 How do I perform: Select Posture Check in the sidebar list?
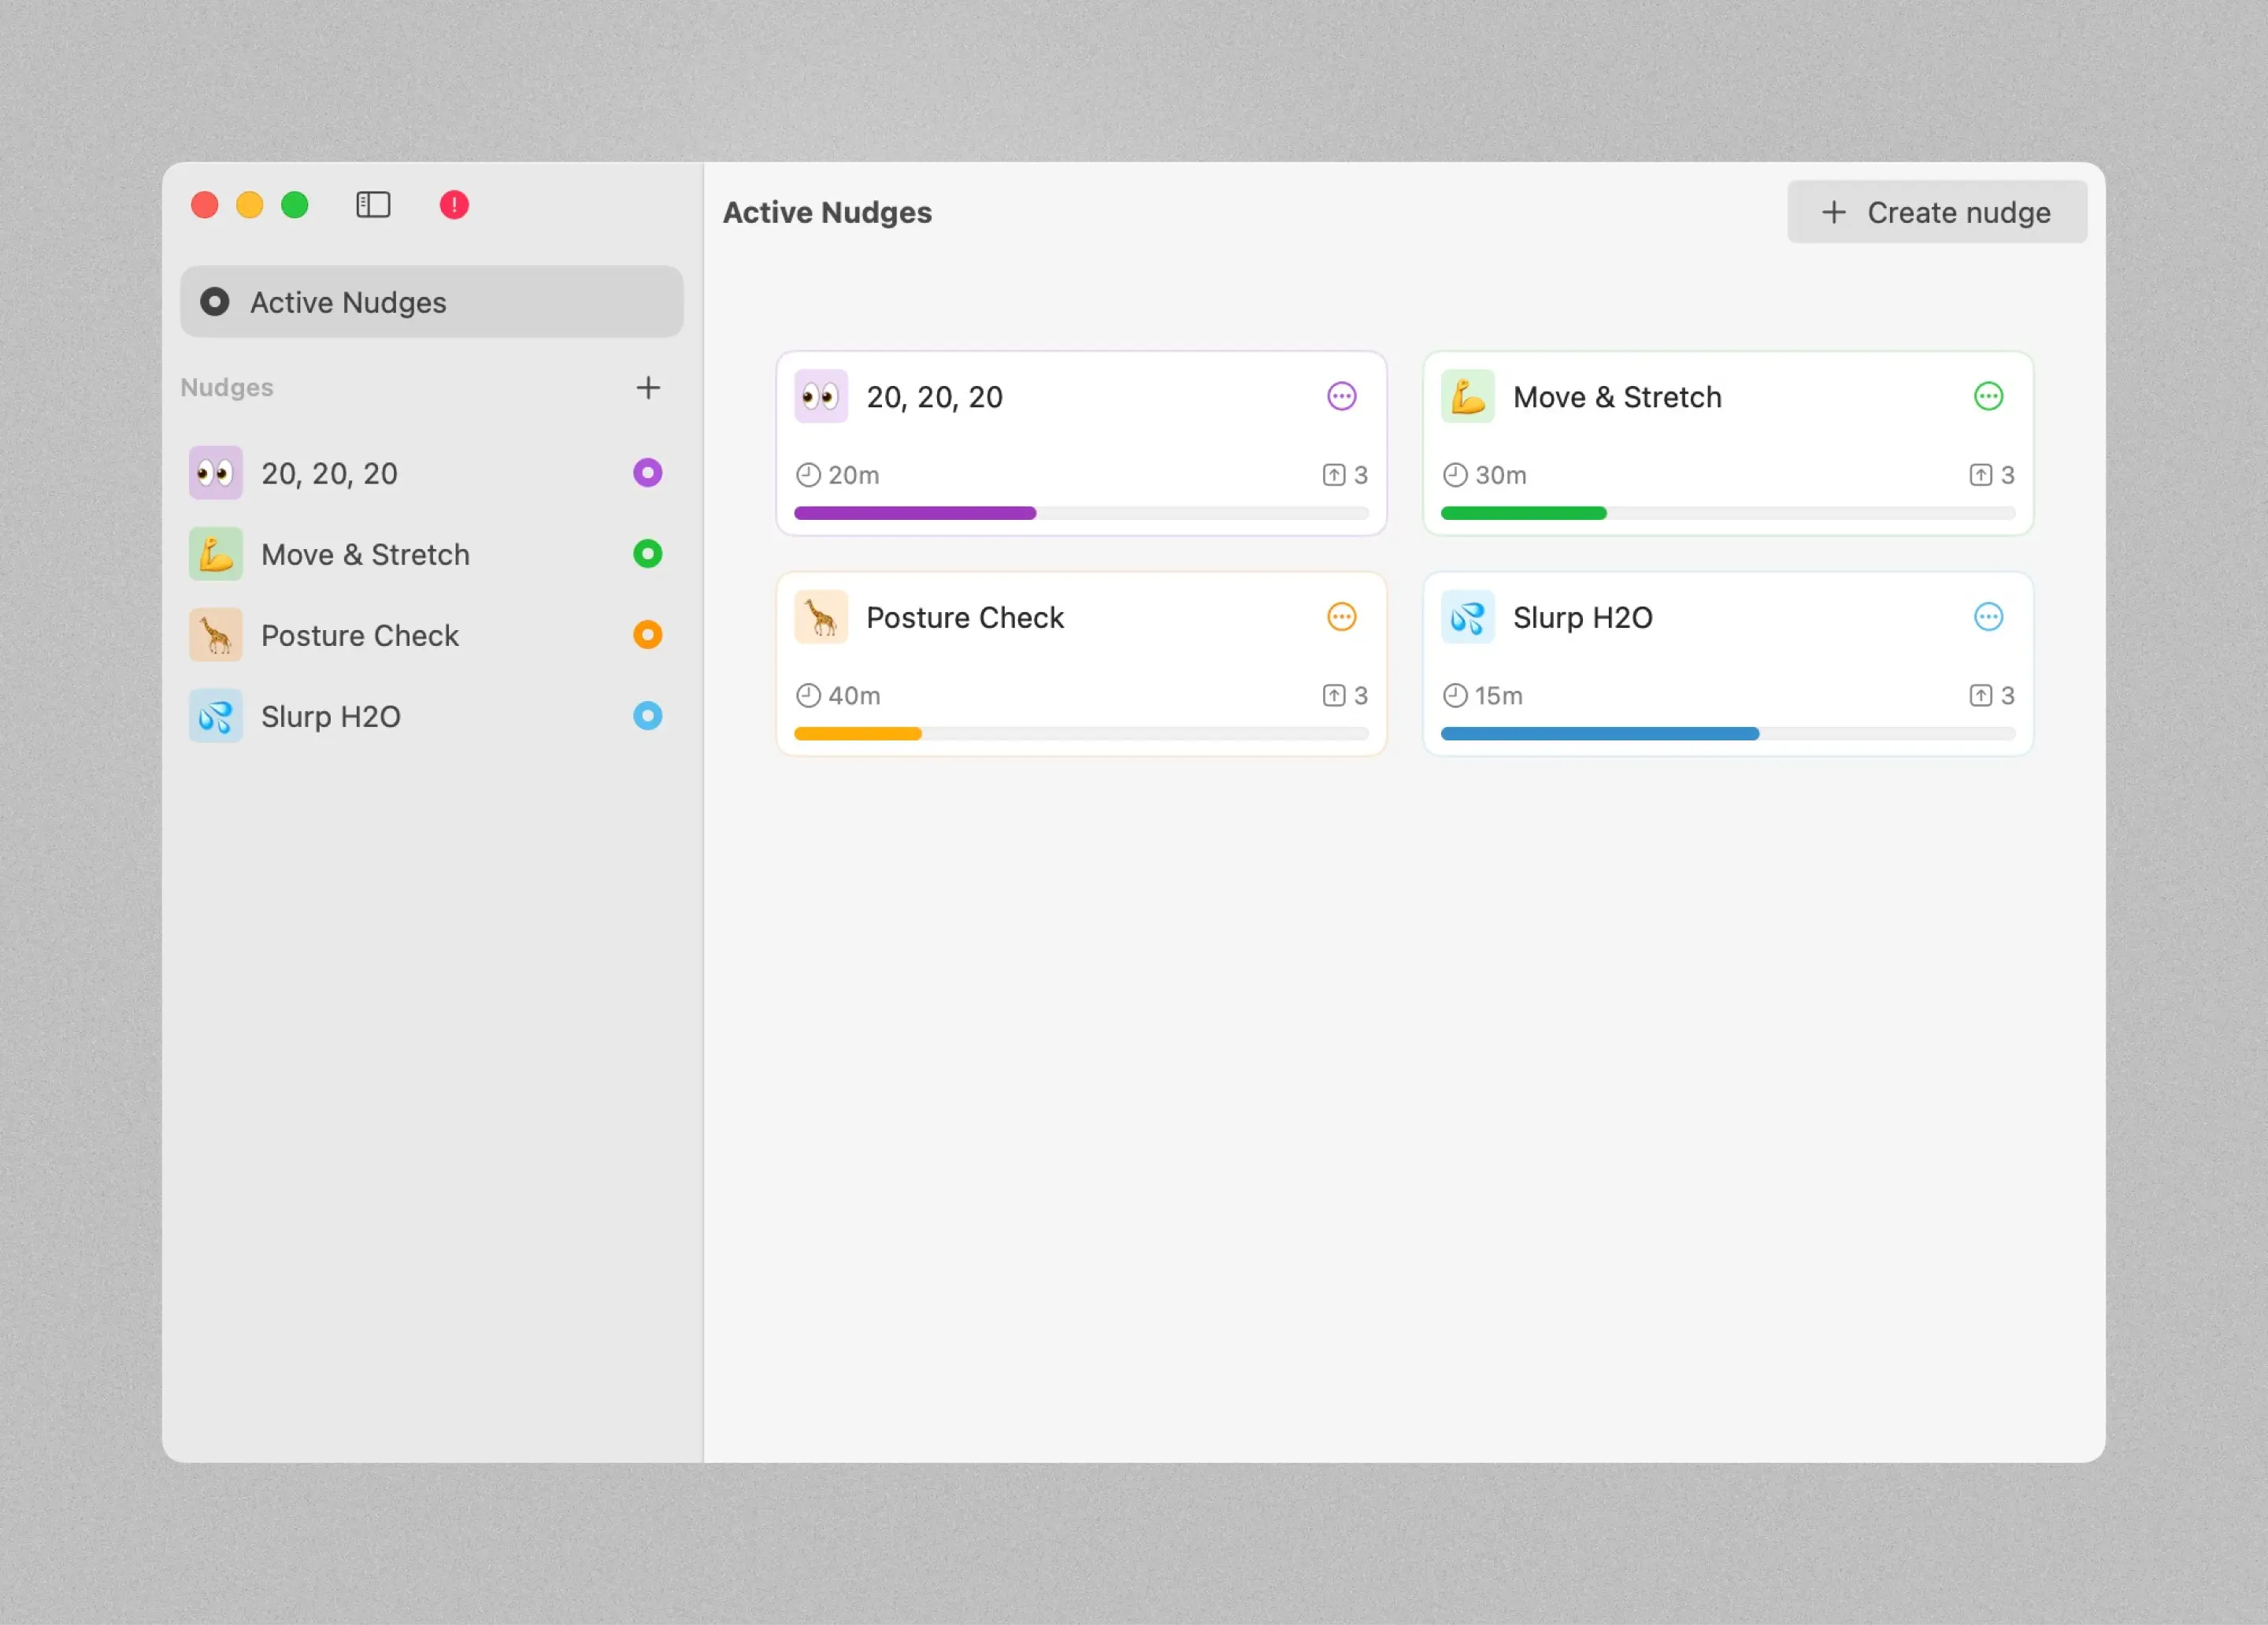432,635
